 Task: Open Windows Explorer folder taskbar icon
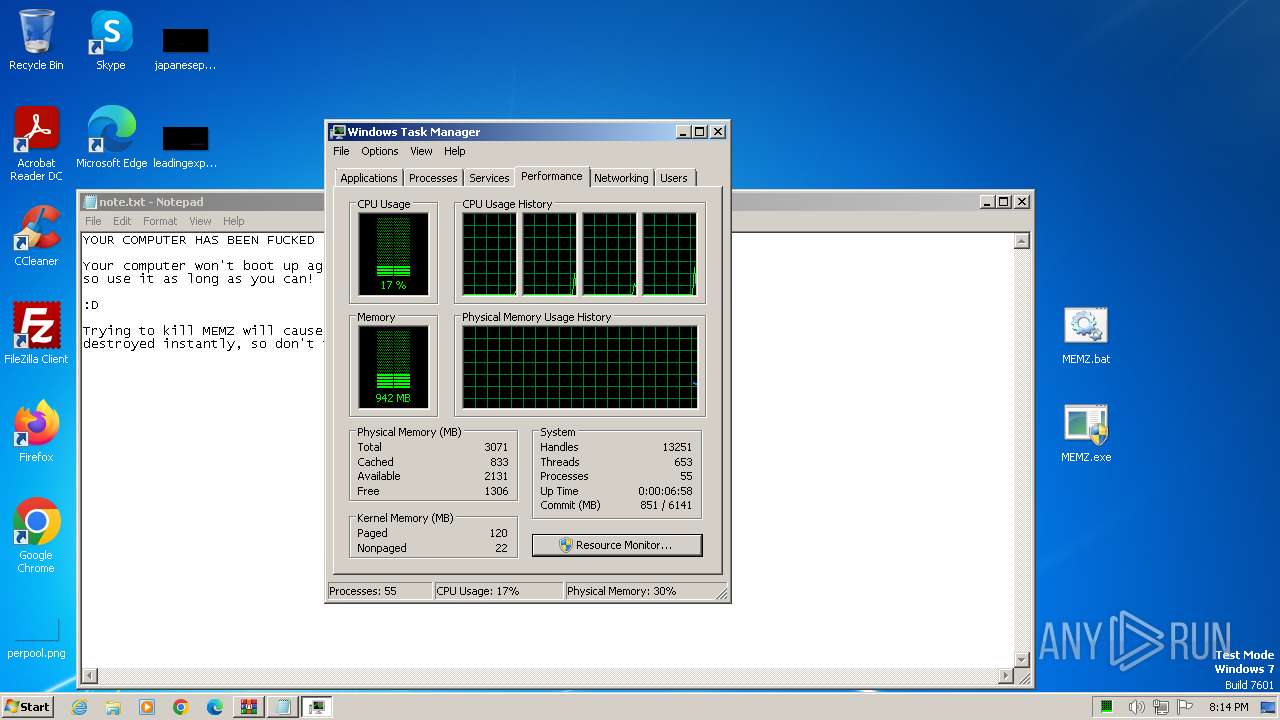(x=113, y=707)
